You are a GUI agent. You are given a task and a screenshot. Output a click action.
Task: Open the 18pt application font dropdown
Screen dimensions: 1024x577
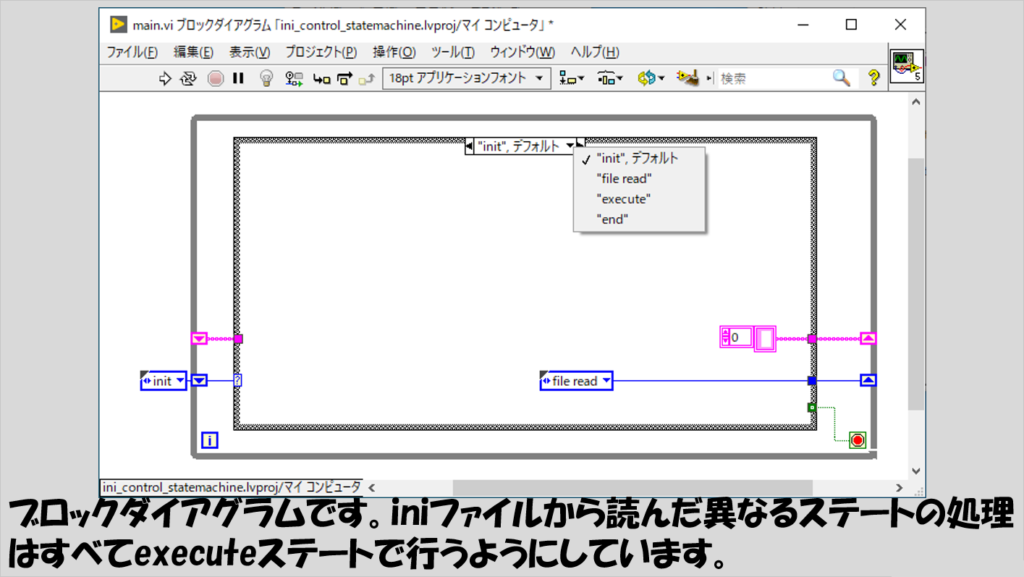[466, 78]
